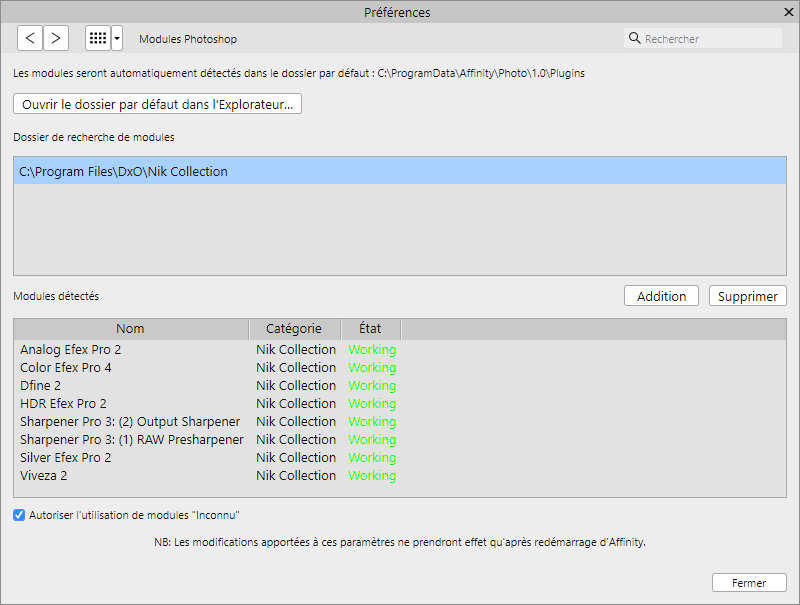Click the search magnifier icon

pos(634,38)
